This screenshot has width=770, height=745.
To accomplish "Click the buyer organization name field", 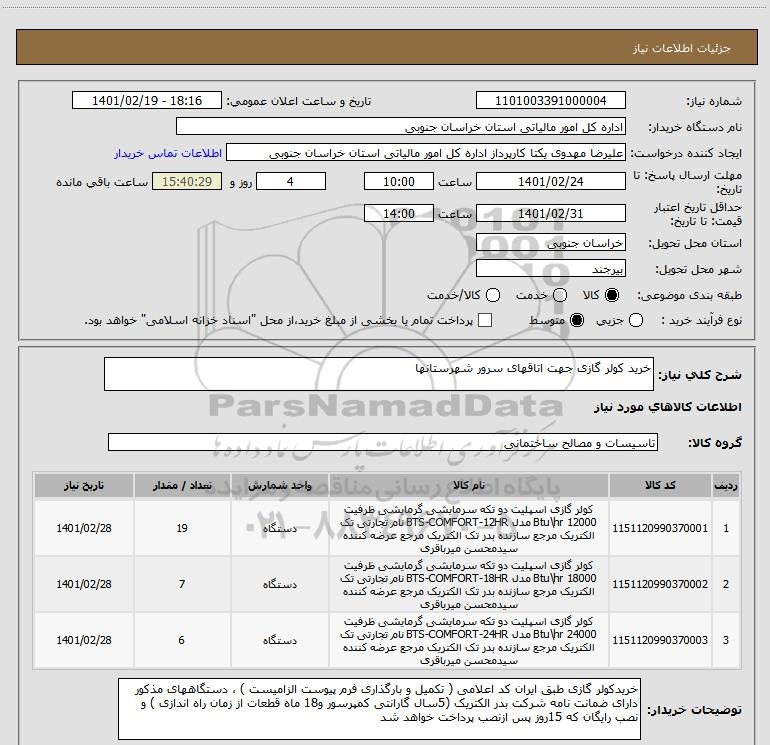I will pos(401,127).
